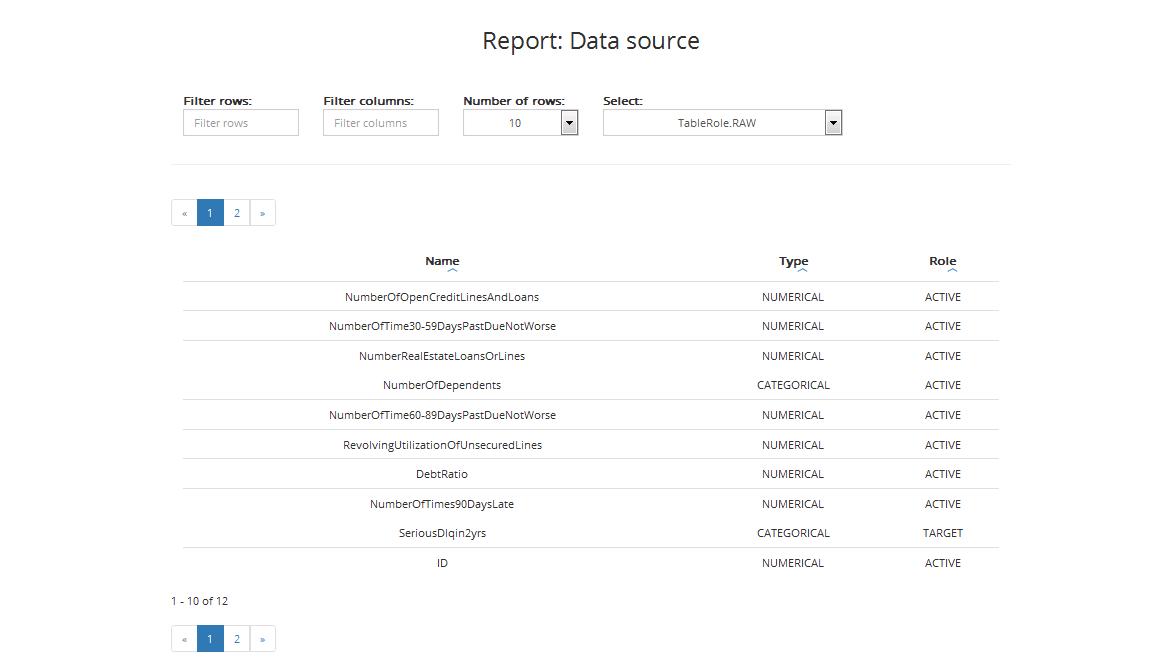This screenshot has width=1175, height=669.
Task: Sort table by the Role header
Action: (942, 260)
